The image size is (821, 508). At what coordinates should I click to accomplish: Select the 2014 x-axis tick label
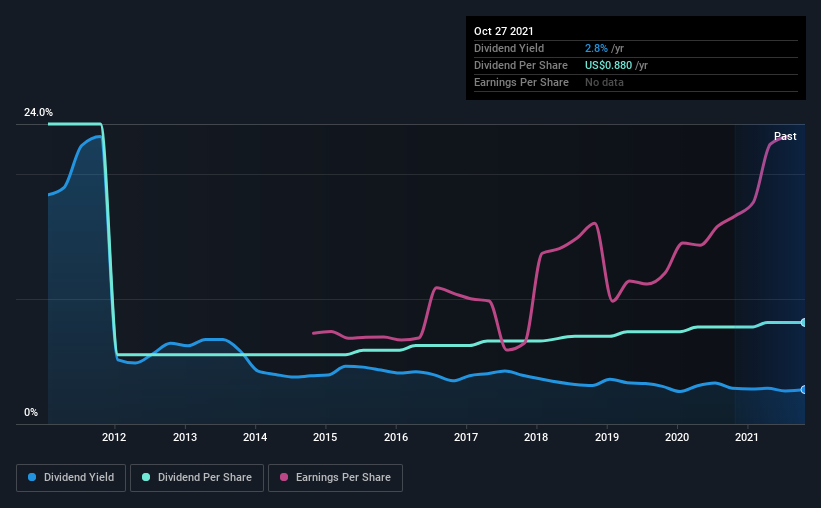point(255,437)
